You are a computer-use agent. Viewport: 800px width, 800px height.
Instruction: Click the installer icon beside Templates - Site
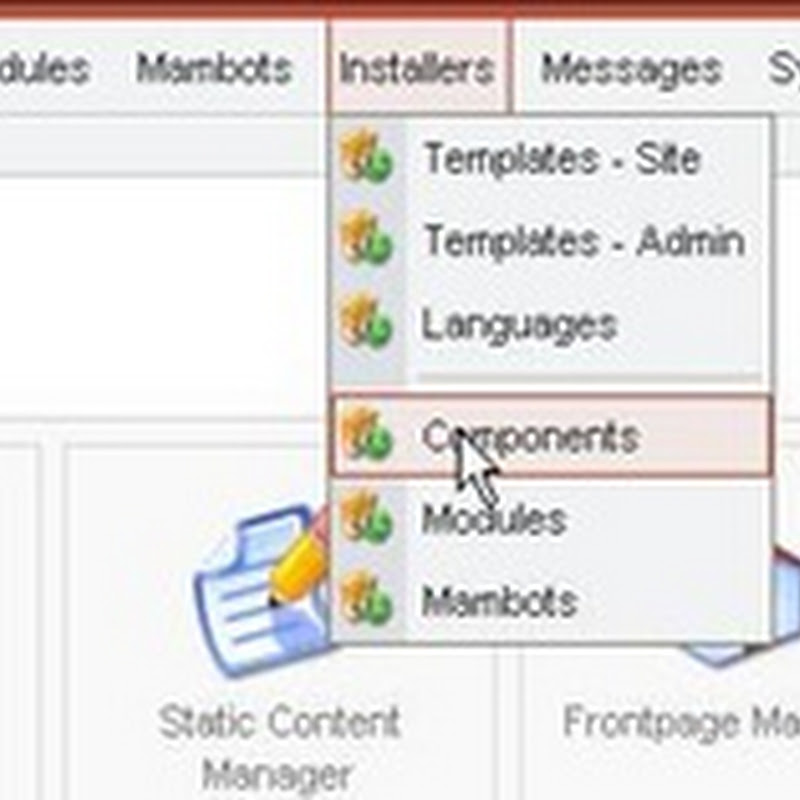(366, 157)
